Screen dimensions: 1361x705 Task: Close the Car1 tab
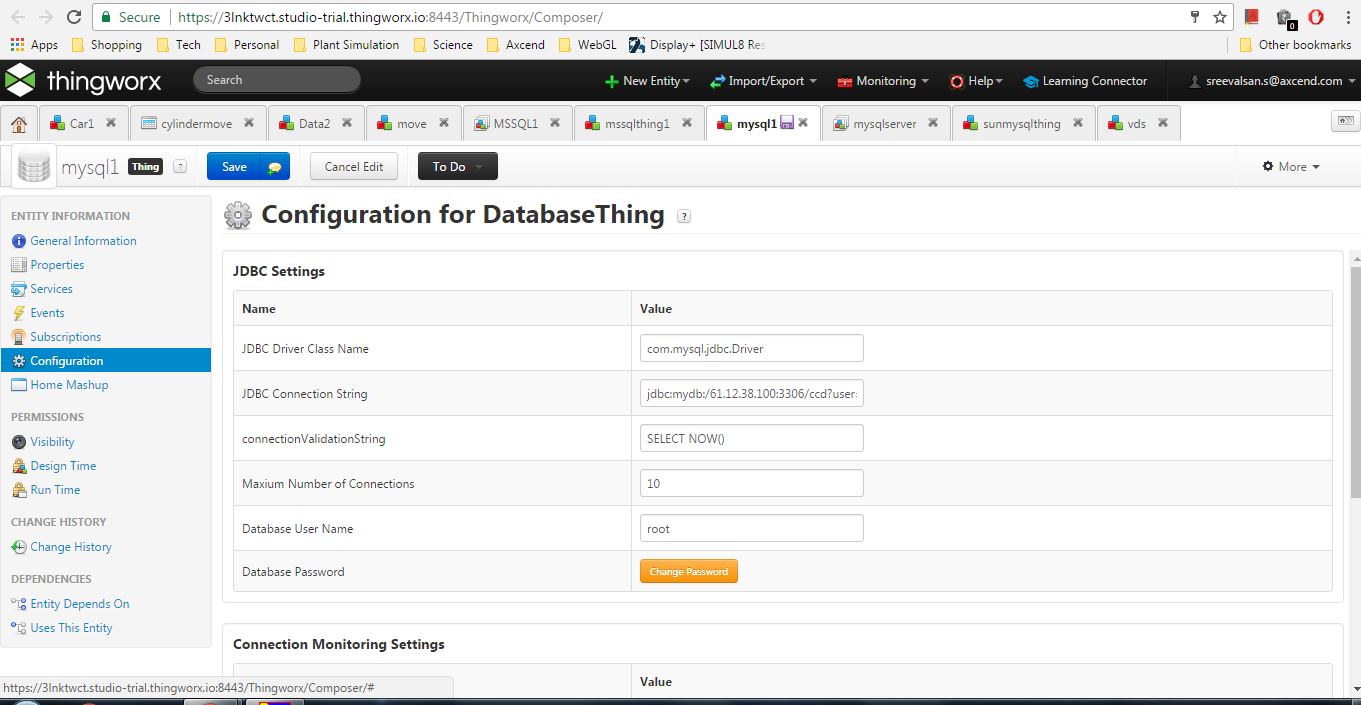click(x=111, y=123)
